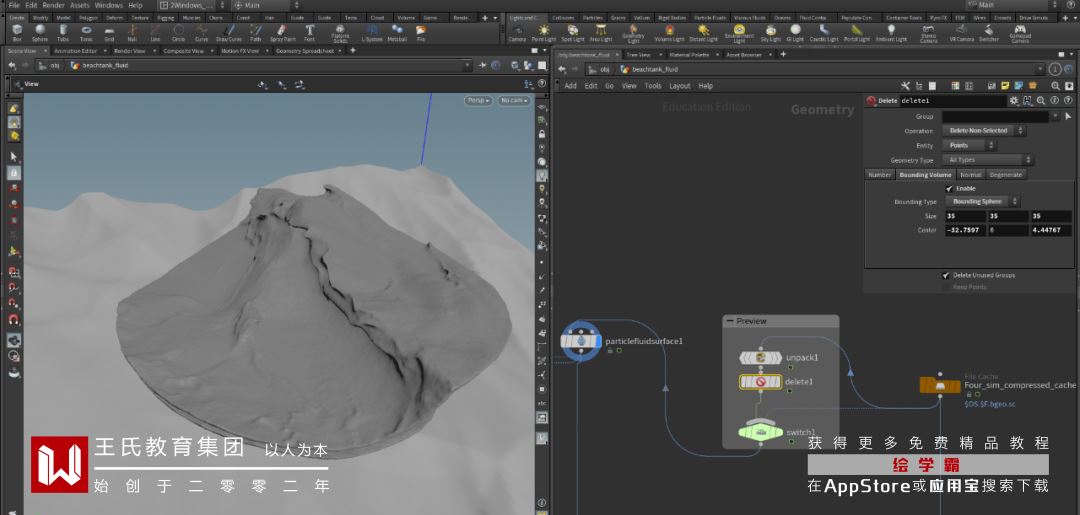1080x515 pixels.
Task: Switch to the Degenerate tab
Action: coord(1006,174)
